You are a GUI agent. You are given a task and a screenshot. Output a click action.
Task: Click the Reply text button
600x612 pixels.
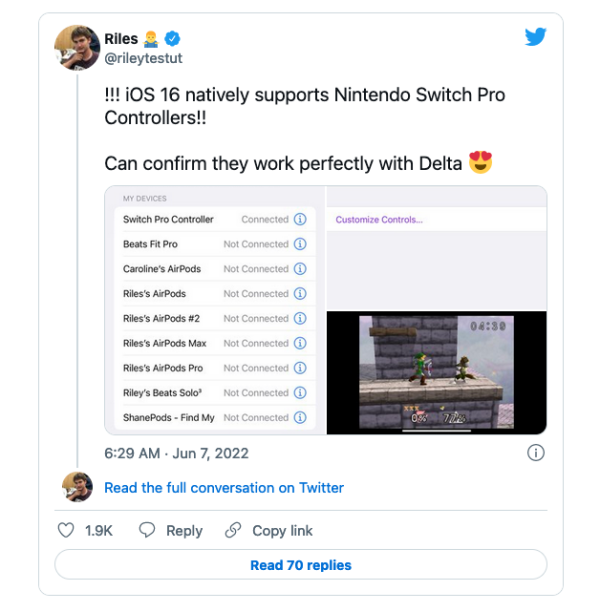click(x=184, y=531)
